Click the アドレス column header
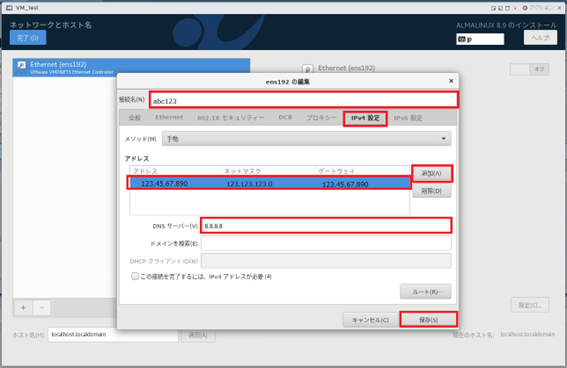 (x=176, y=171)
